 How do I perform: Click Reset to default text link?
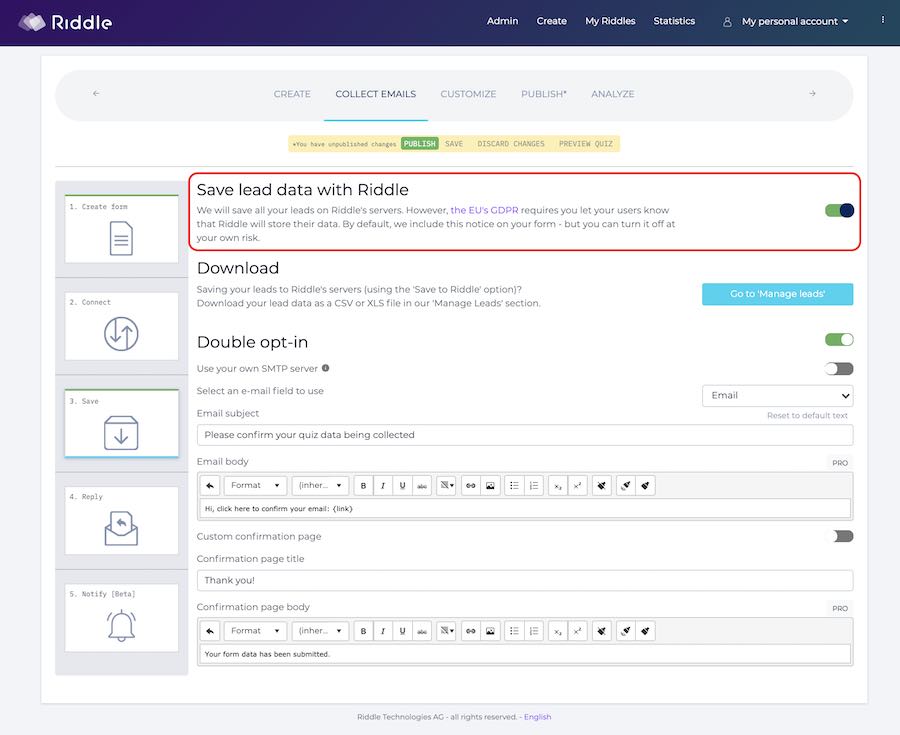coord(807,415)
